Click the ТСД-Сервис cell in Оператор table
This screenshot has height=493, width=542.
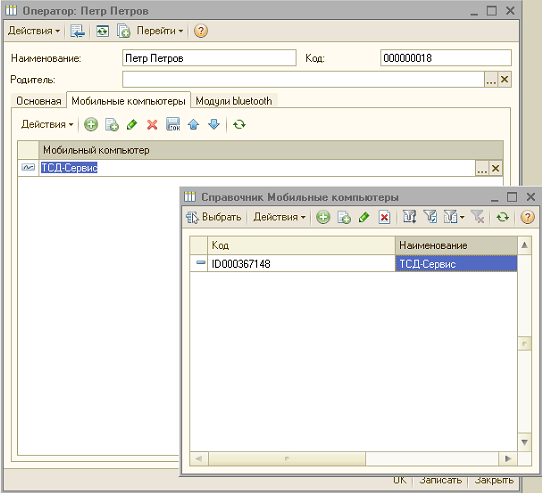[x=258, y=168]
